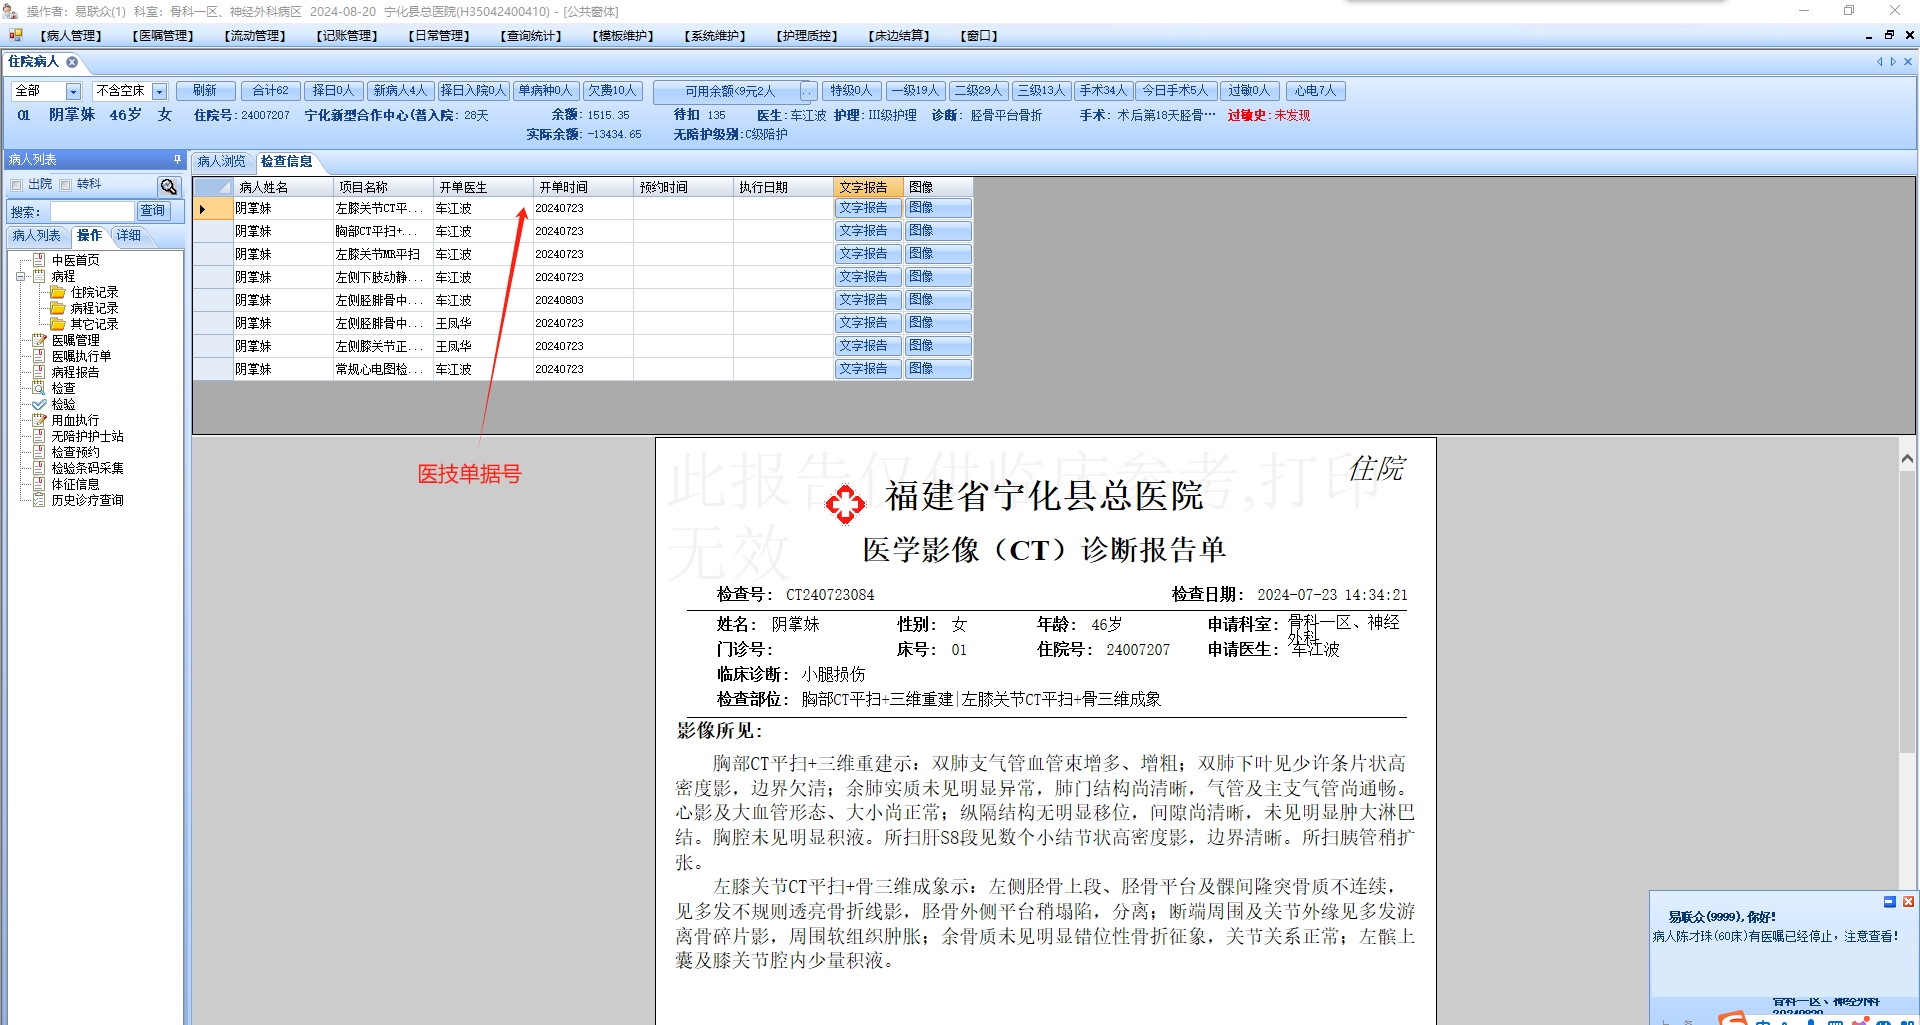Click the application icon at left of menu bar
The height and width of the screenshot is (1025, 1920).
[x=16, y=35]
